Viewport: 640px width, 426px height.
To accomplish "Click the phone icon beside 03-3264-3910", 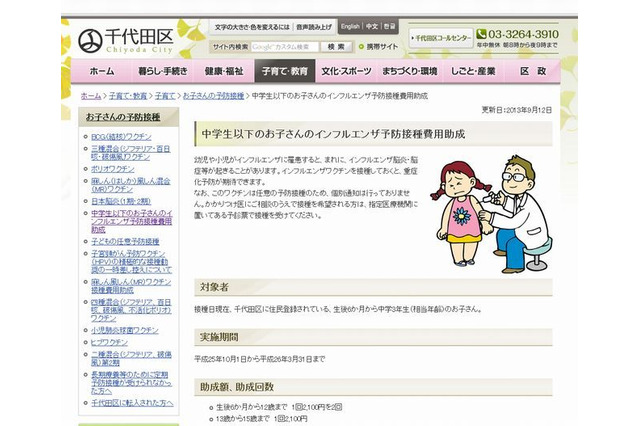I will (x=482, y=34).
